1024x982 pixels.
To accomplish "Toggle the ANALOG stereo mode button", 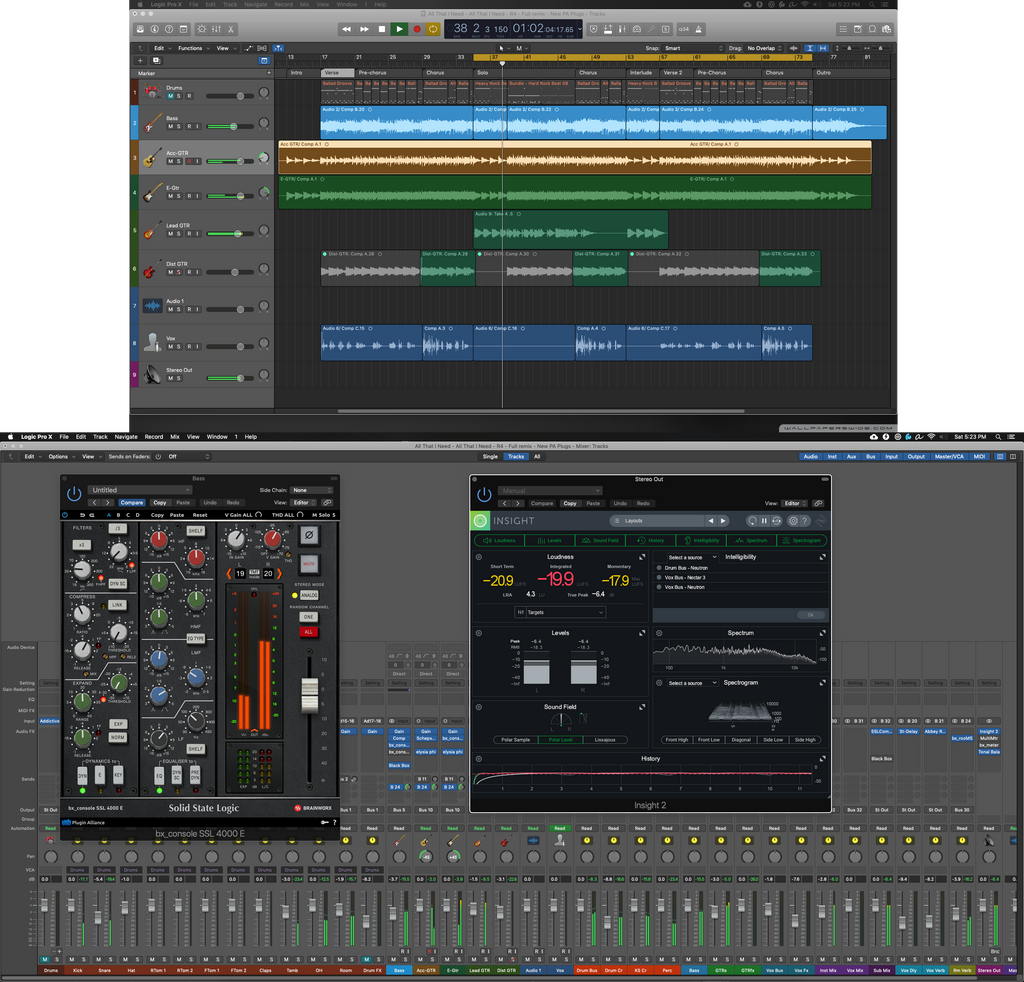I will point(309,595).
